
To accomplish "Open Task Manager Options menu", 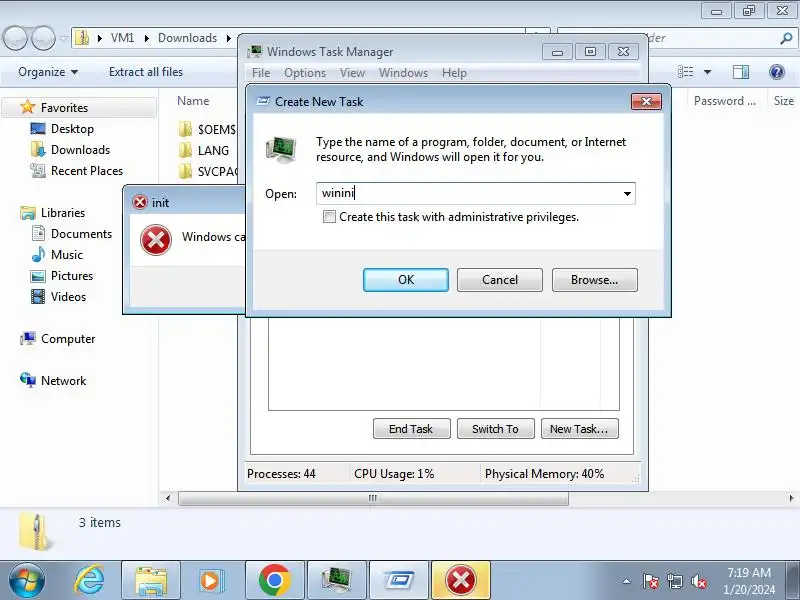I will [305, 73].
